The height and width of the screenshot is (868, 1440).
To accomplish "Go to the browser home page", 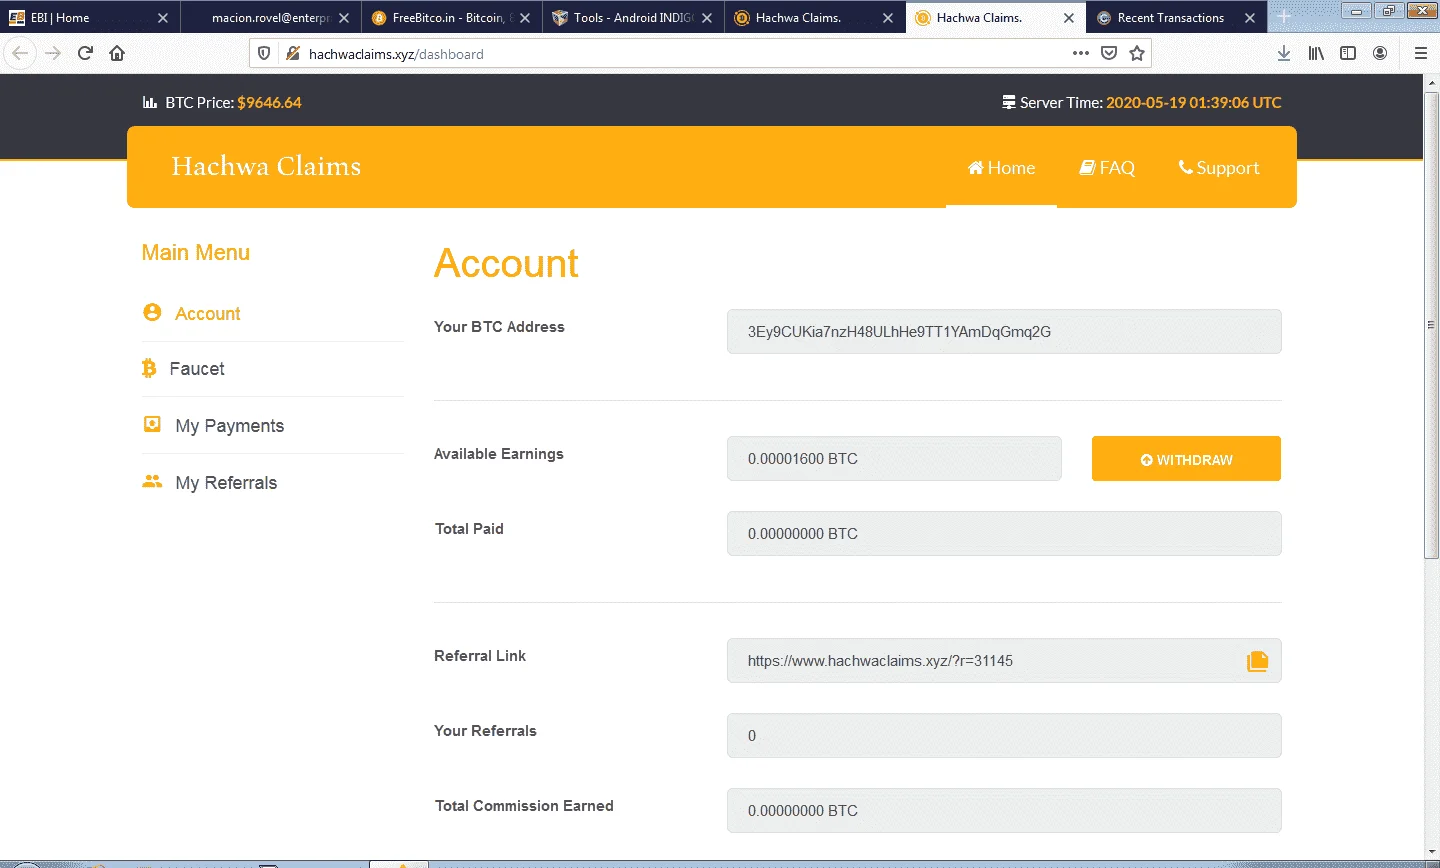I will pyautogui.click(x=117, y=54).
